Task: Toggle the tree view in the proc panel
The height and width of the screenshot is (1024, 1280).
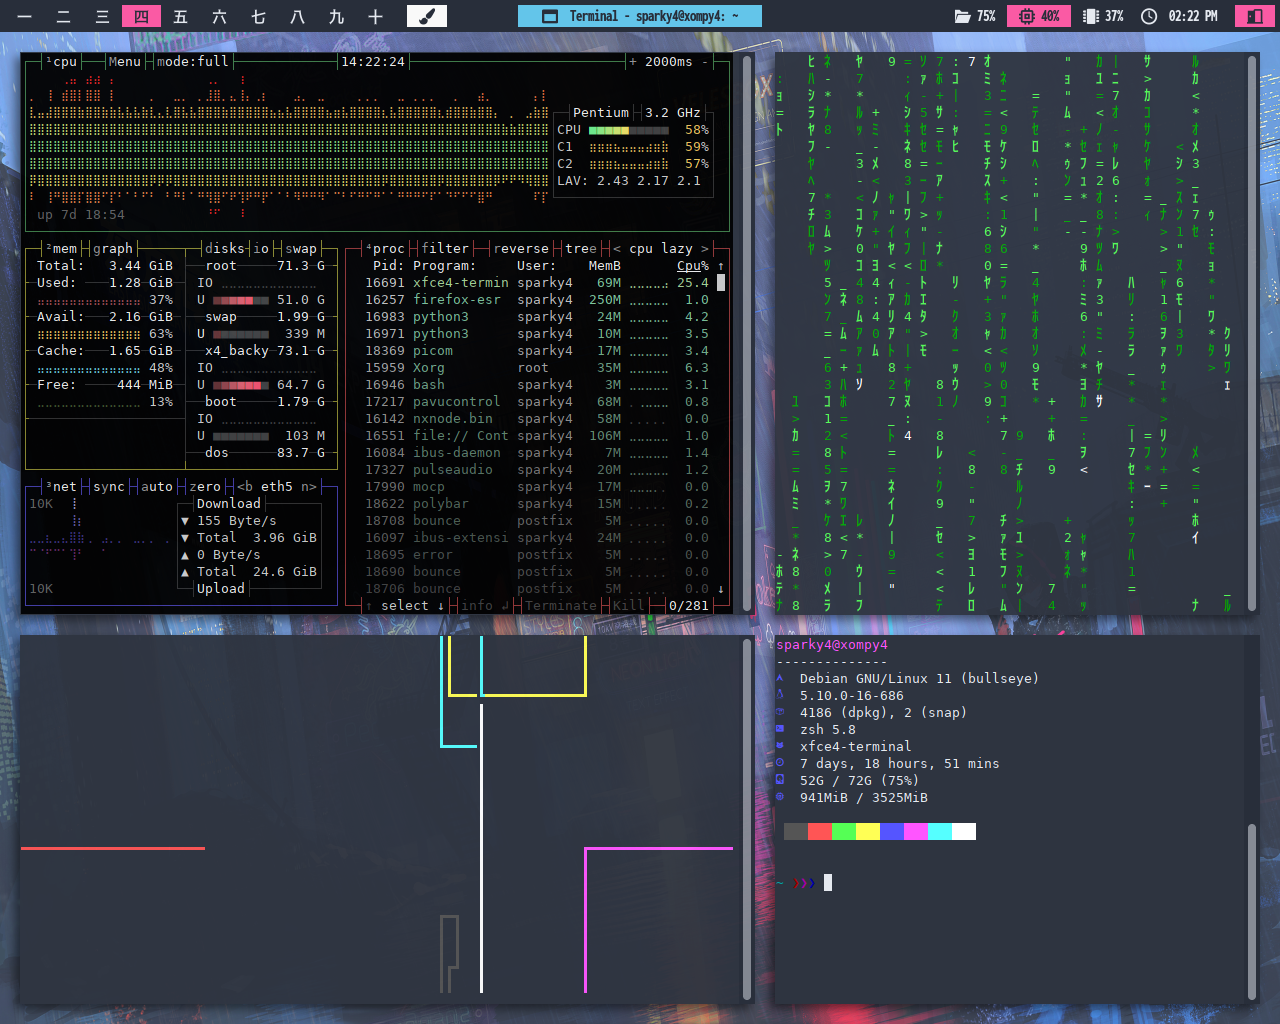Action: [x=580, y=248]
